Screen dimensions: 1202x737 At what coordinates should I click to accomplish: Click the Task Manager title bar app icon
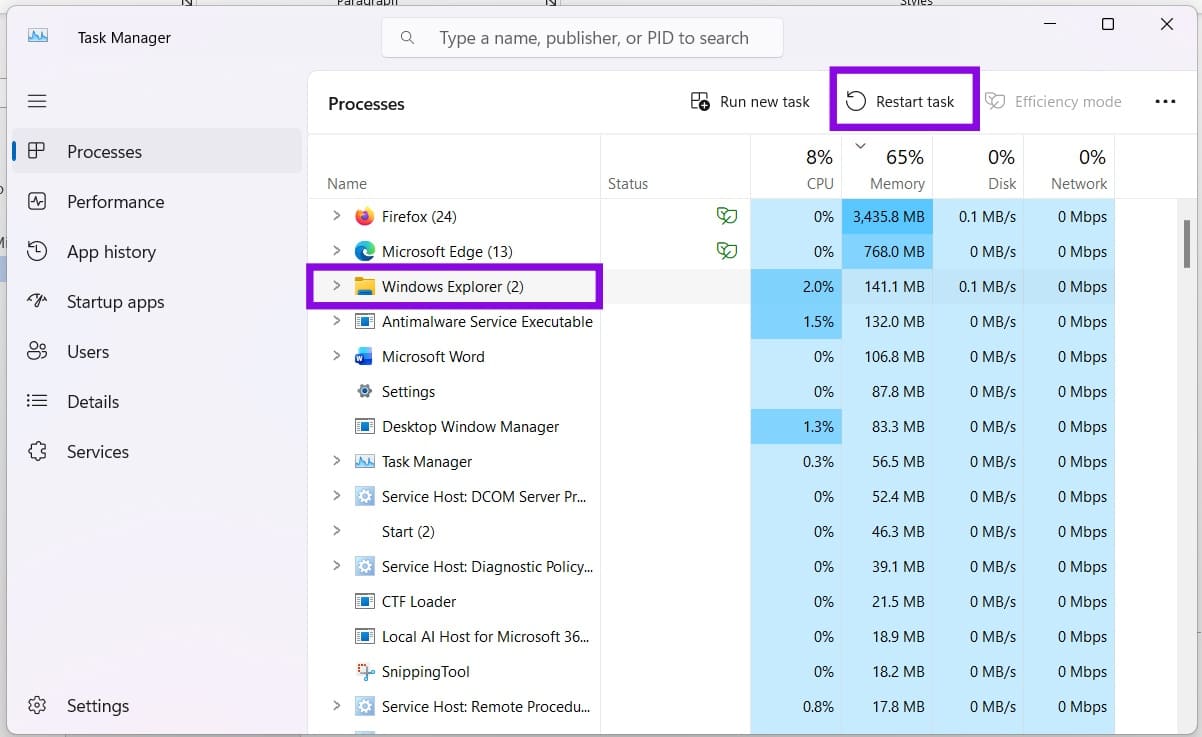coord(38,36)
